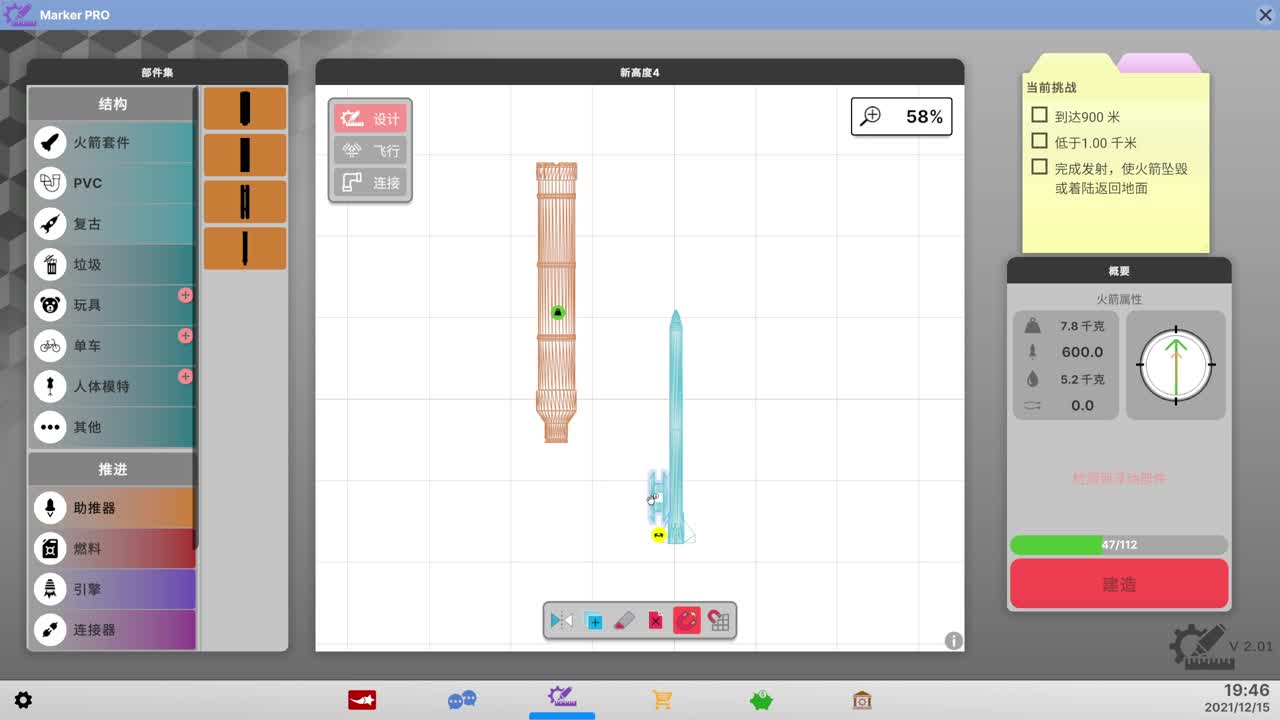Image resolution: width=1280 pixels, height=720 pixels.
Task: Click the 47/112 parts progress bar
Action: click(x=1119, y=545)
